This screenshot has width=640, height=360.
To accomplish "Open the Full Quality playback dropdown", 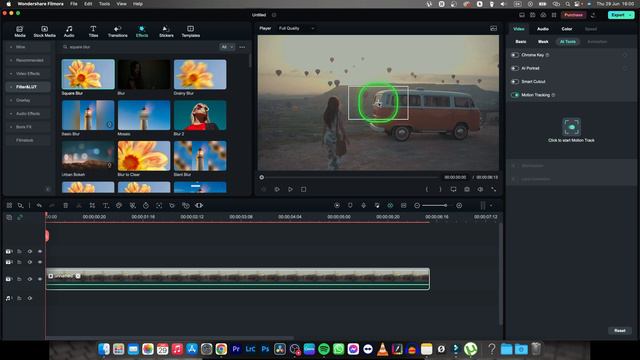I will coord(296,28).
